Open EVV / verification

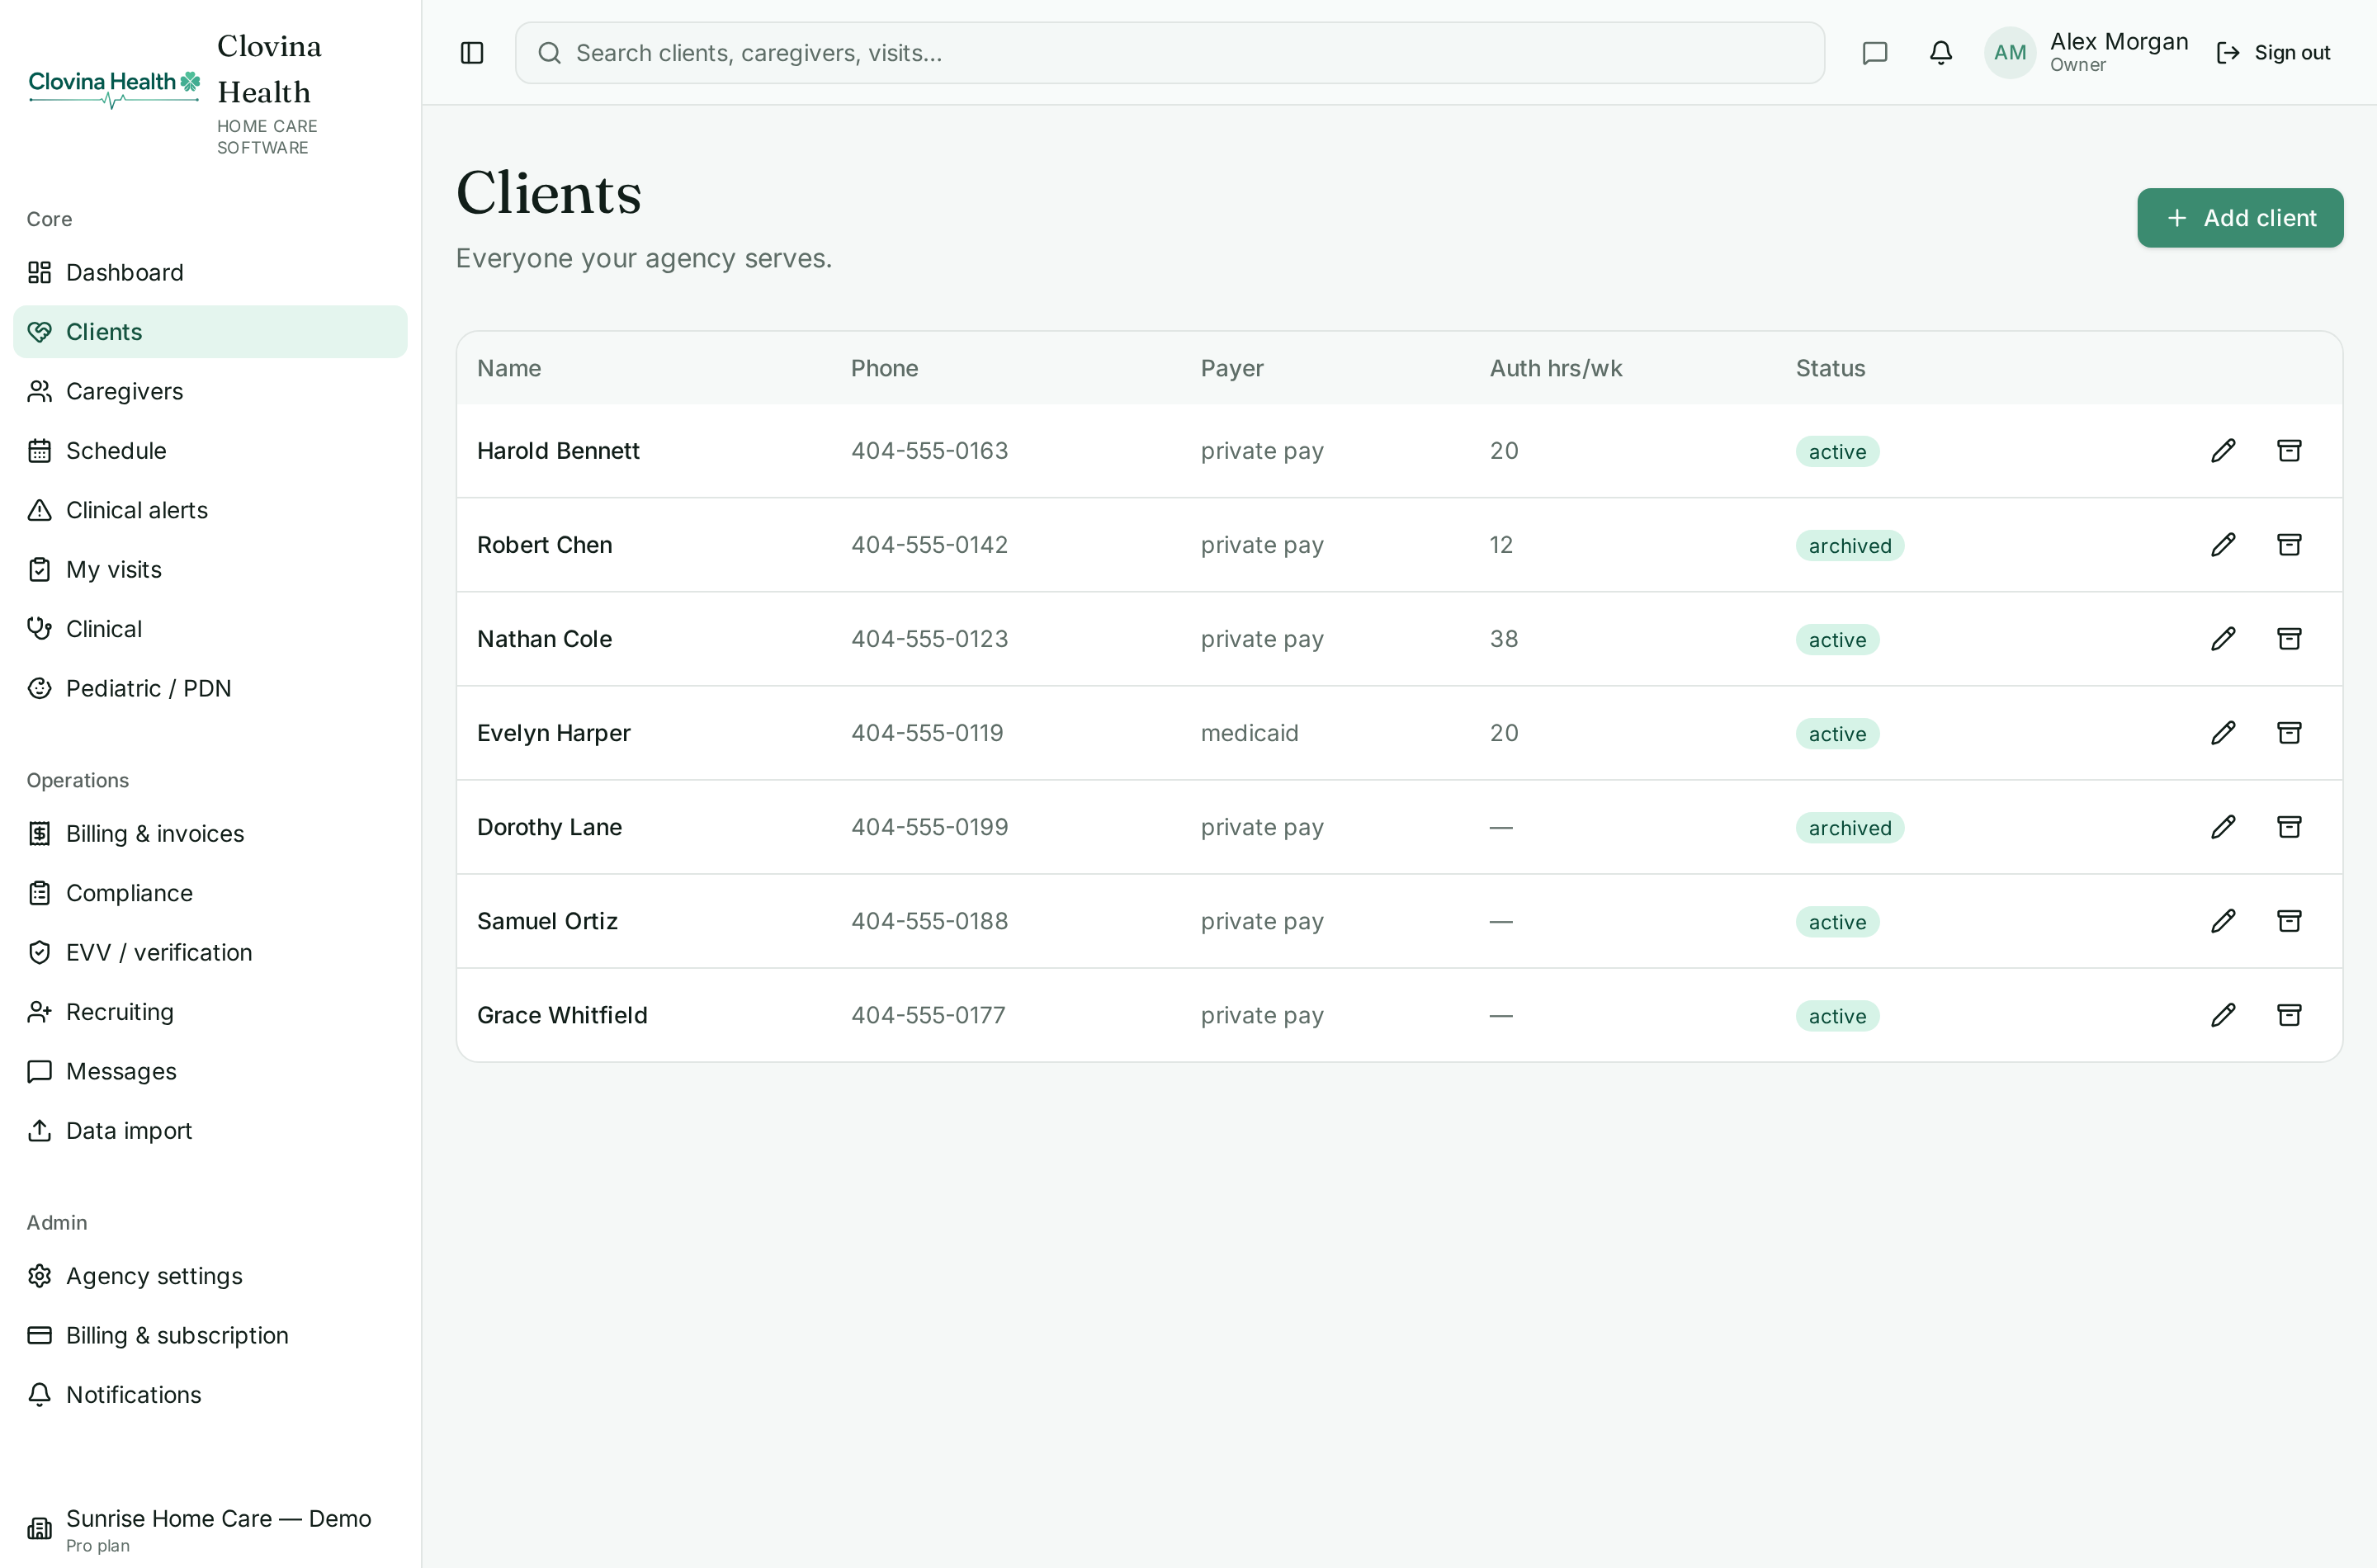pyautogui.click(x=210, y=953)
